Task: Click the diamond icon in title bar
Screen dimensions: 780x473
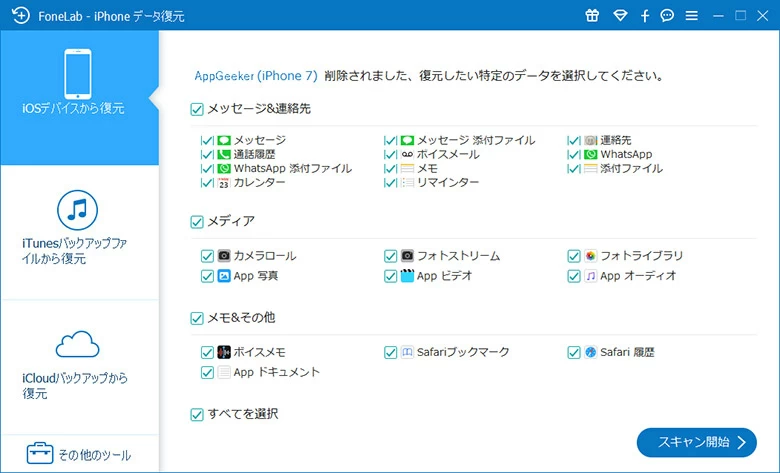Action: [620, 16]
